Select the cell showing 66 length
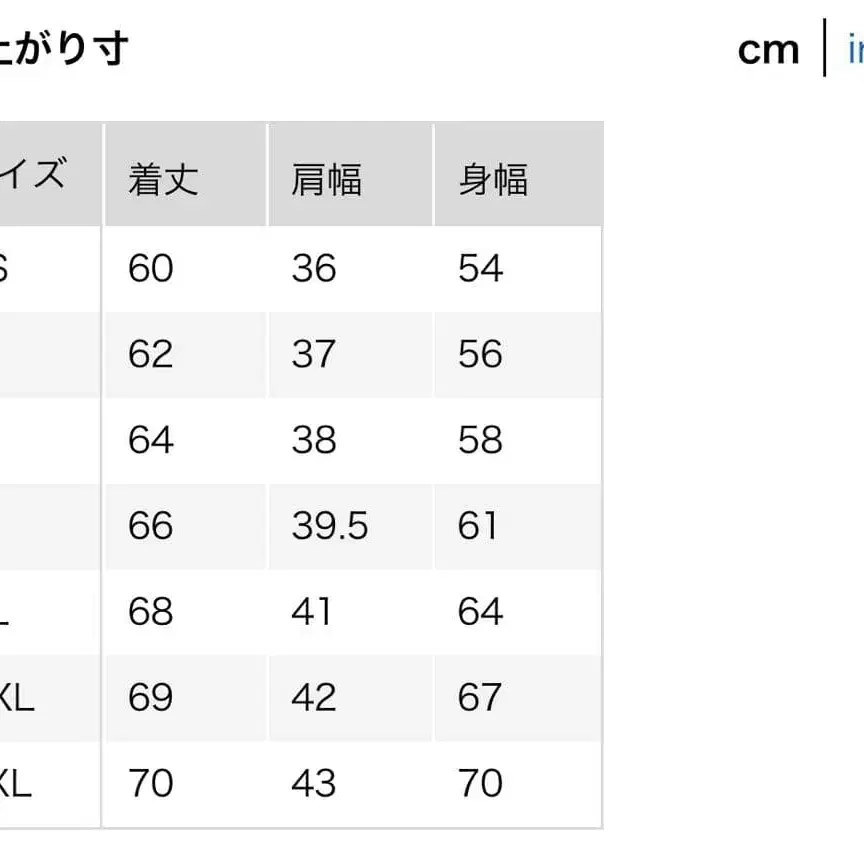Screen dimensions: 864x864 (x=149, y=525)
